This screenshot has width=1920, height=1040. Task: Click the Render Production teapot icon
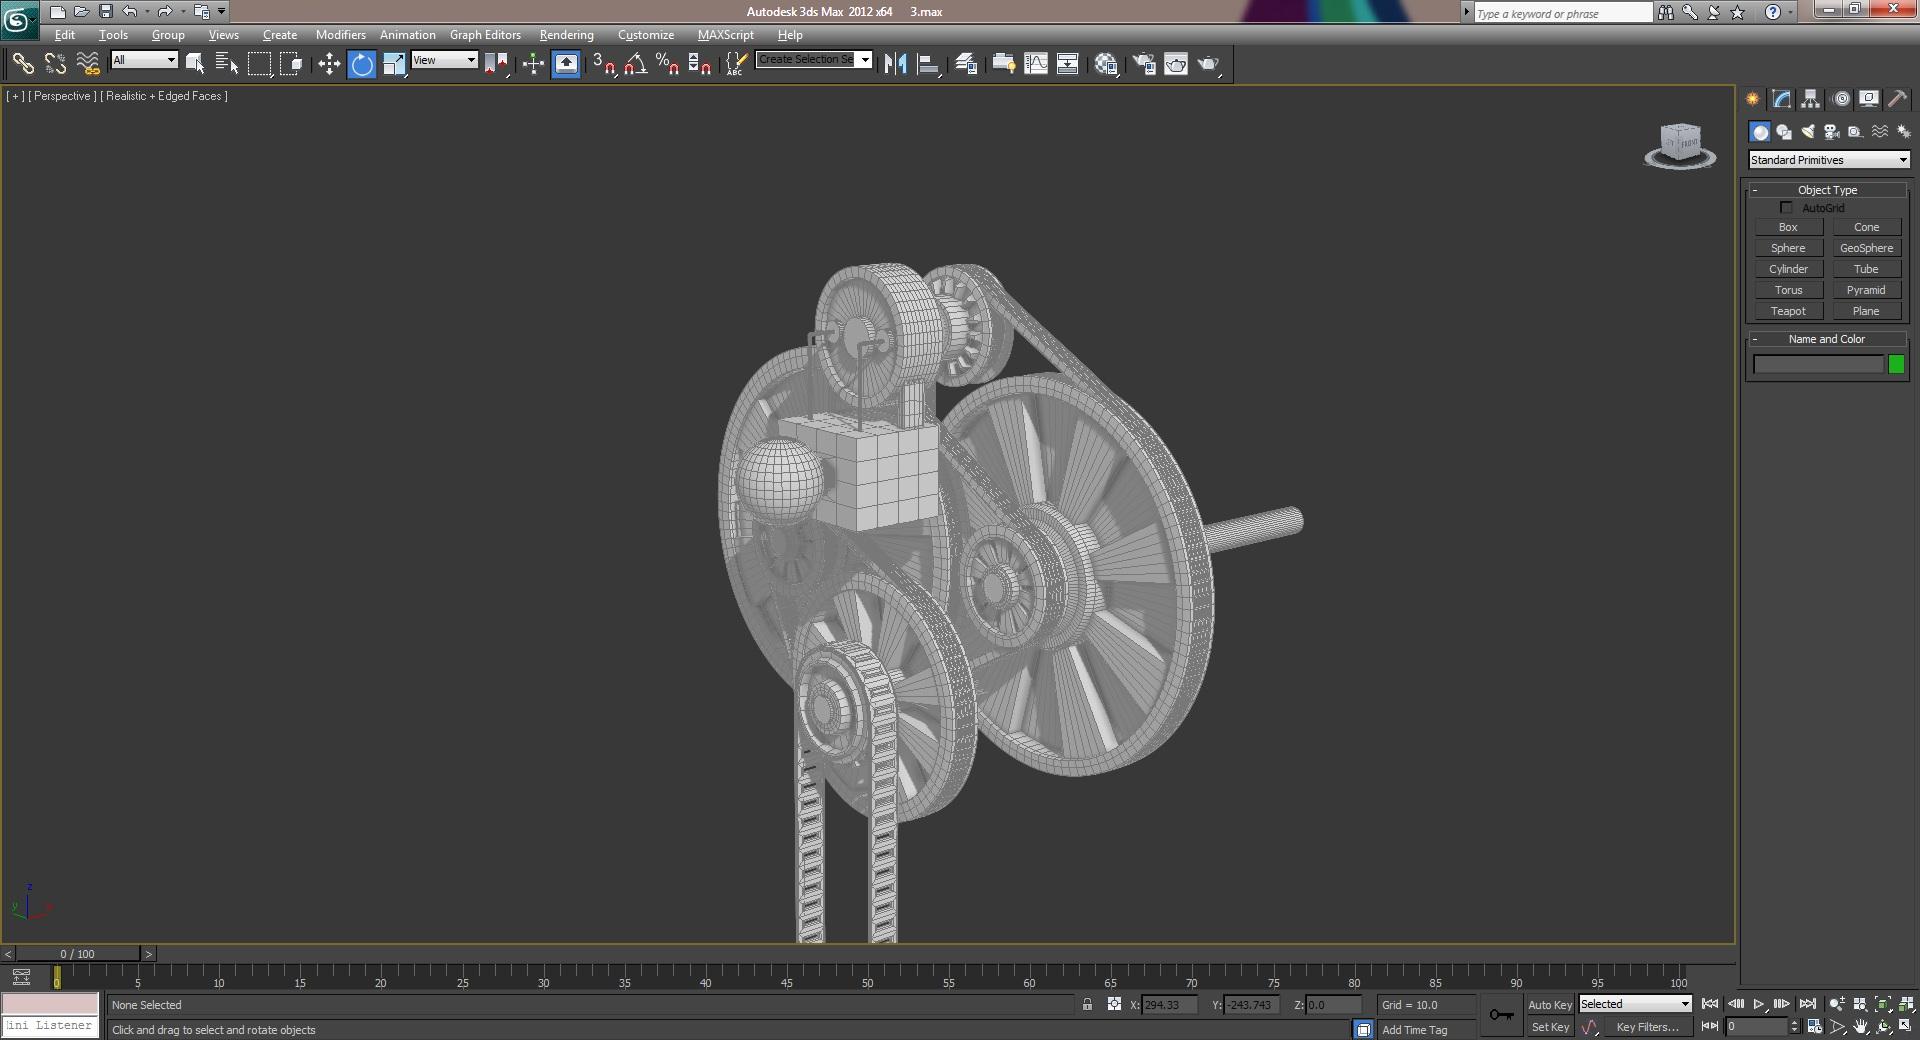(1209, 64)
